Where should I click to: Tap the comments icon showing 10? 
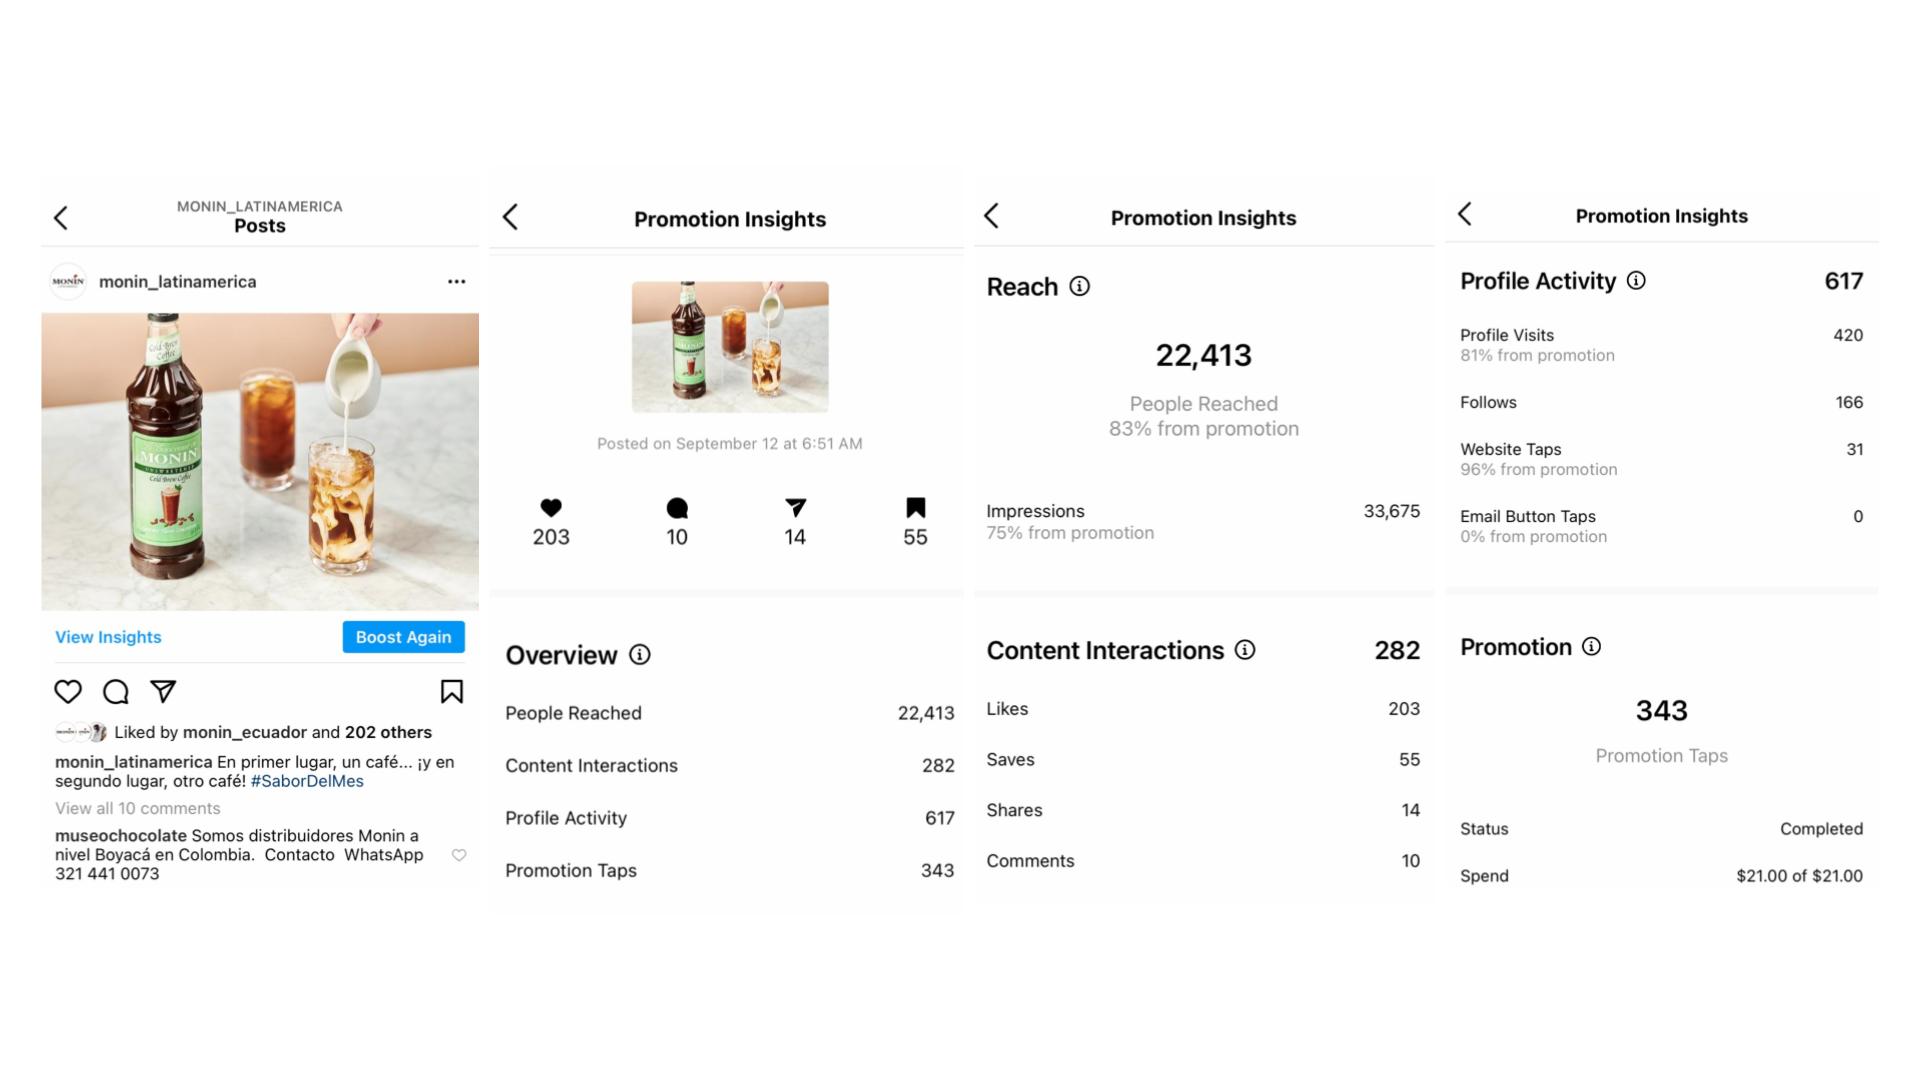point(677,508)
